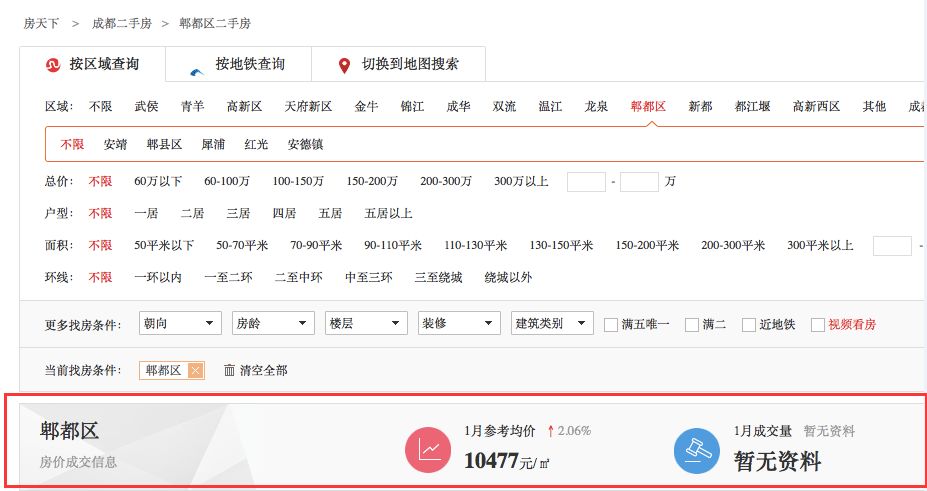This screenshot has height=491, width=927.
Task: Select the 郫县区 sub-area
Action: (164, 144)
